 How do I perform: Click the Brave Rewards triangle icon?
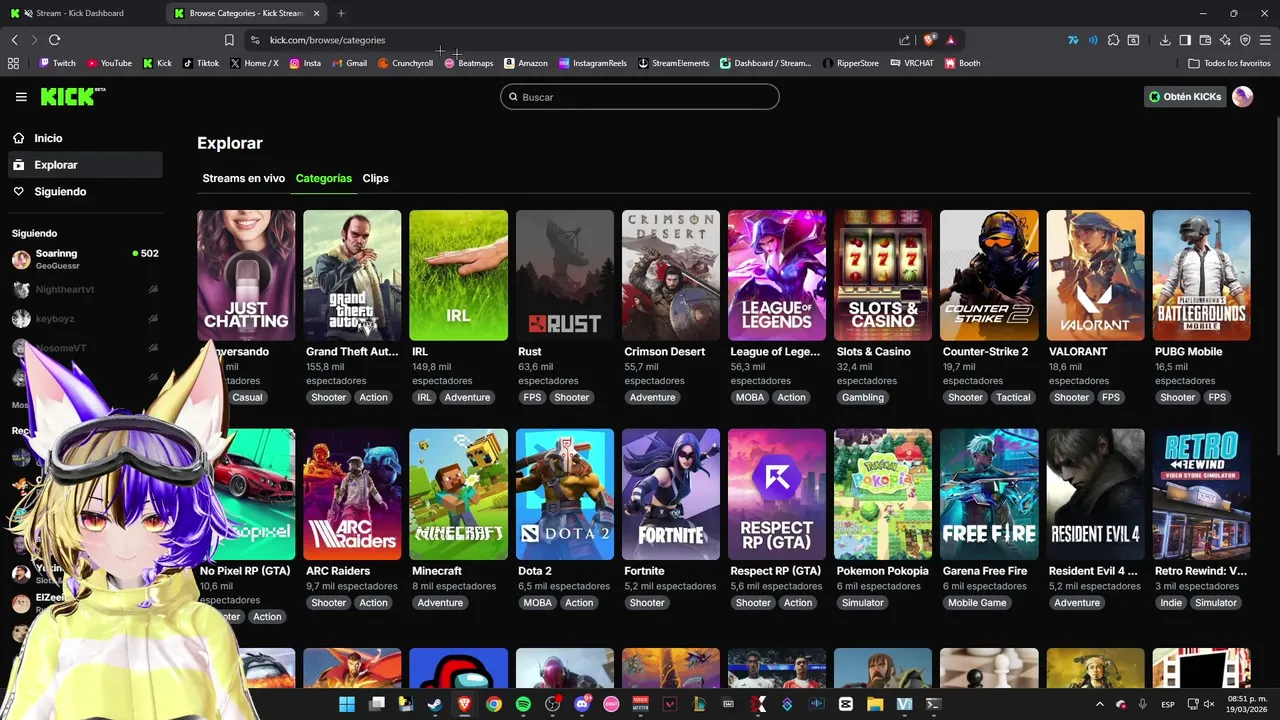point(950,40)
